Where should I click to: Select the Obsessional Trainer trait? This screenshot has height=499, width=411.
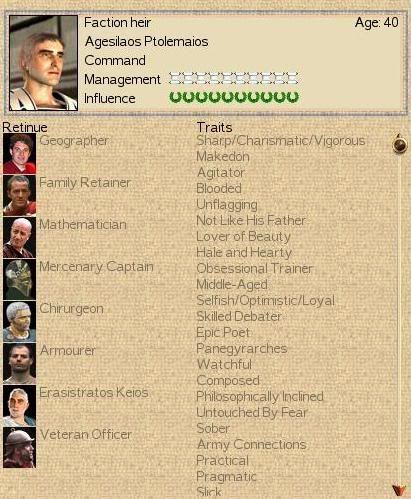254,268
